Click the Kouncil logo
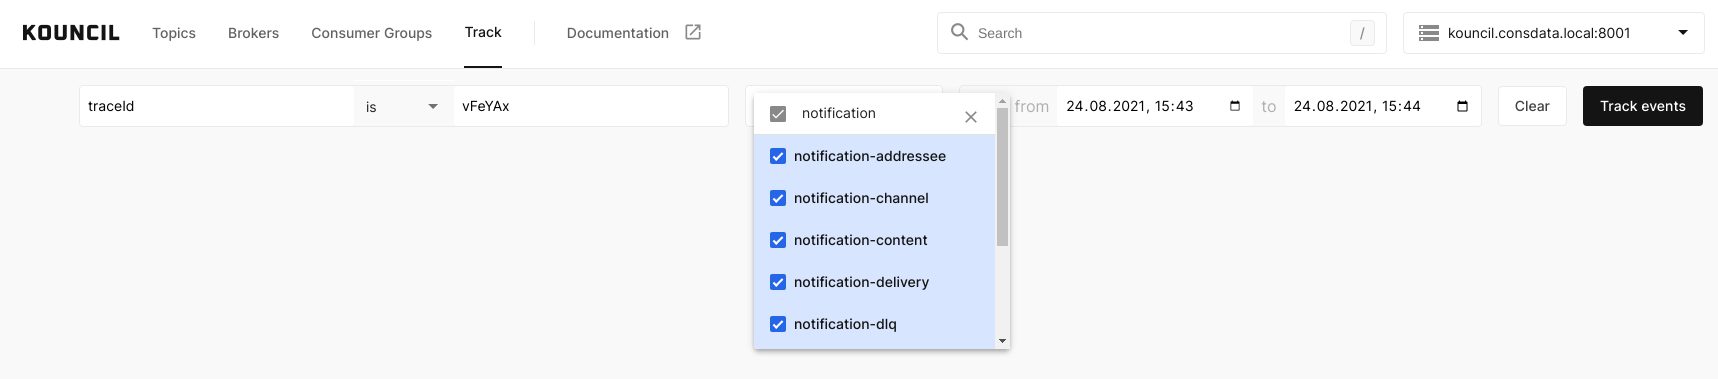 pyautogui.click(x=71, y=33)
